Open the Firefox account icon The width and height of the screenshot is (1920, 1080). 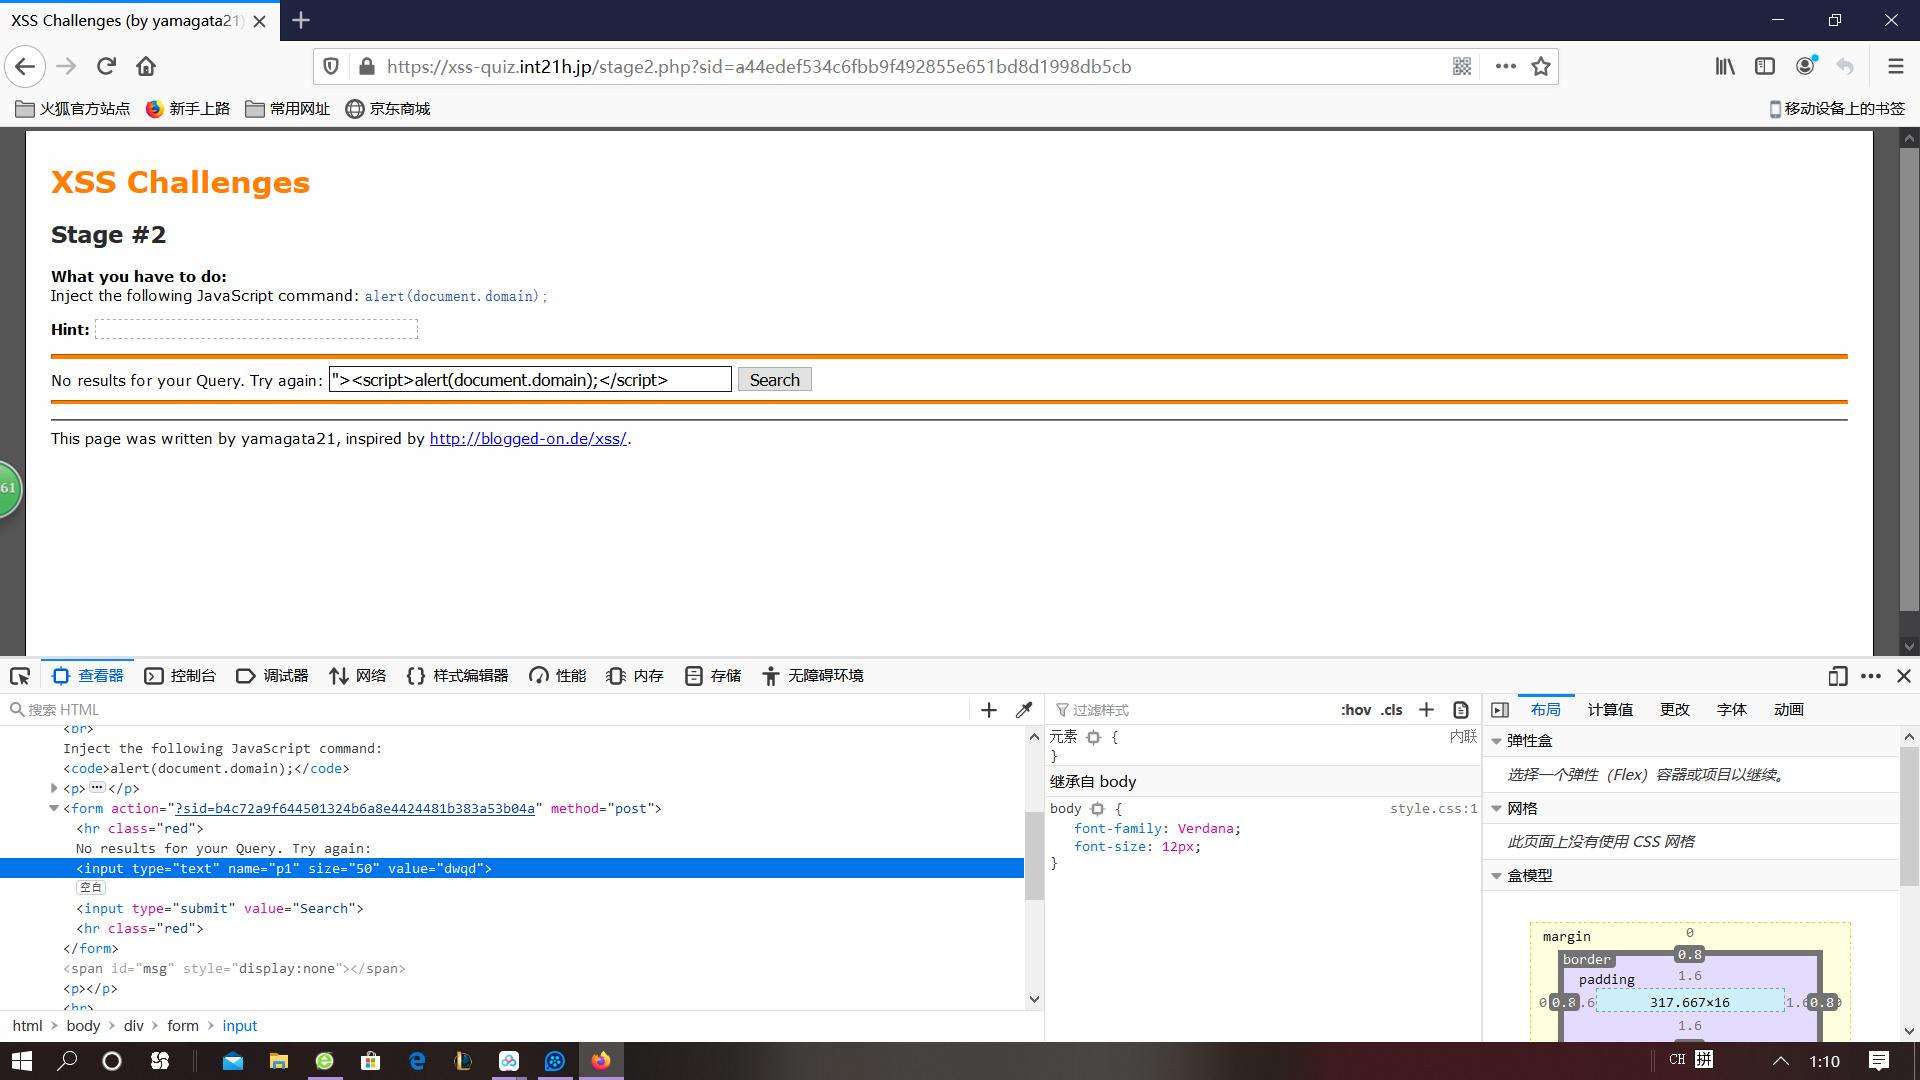[1806, 67]
